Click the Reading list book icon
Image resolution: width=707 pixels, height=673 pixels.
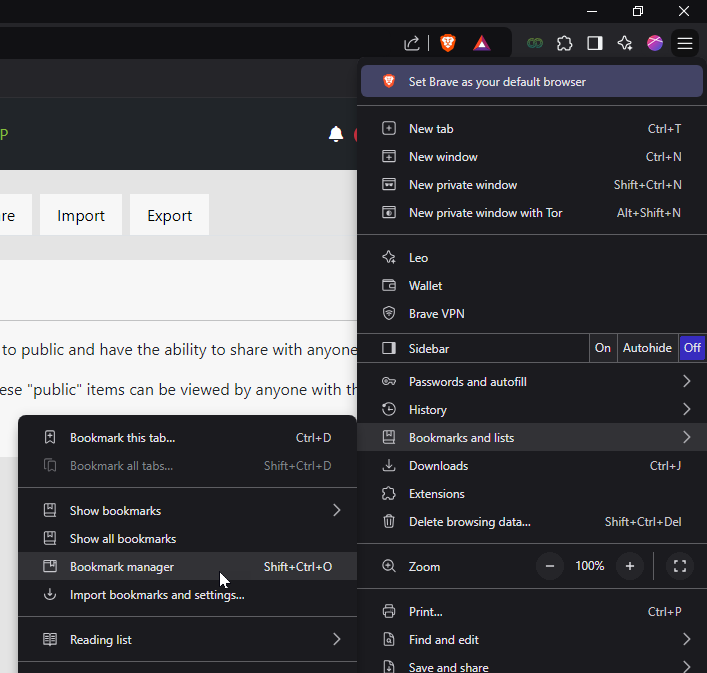point(50,640)
